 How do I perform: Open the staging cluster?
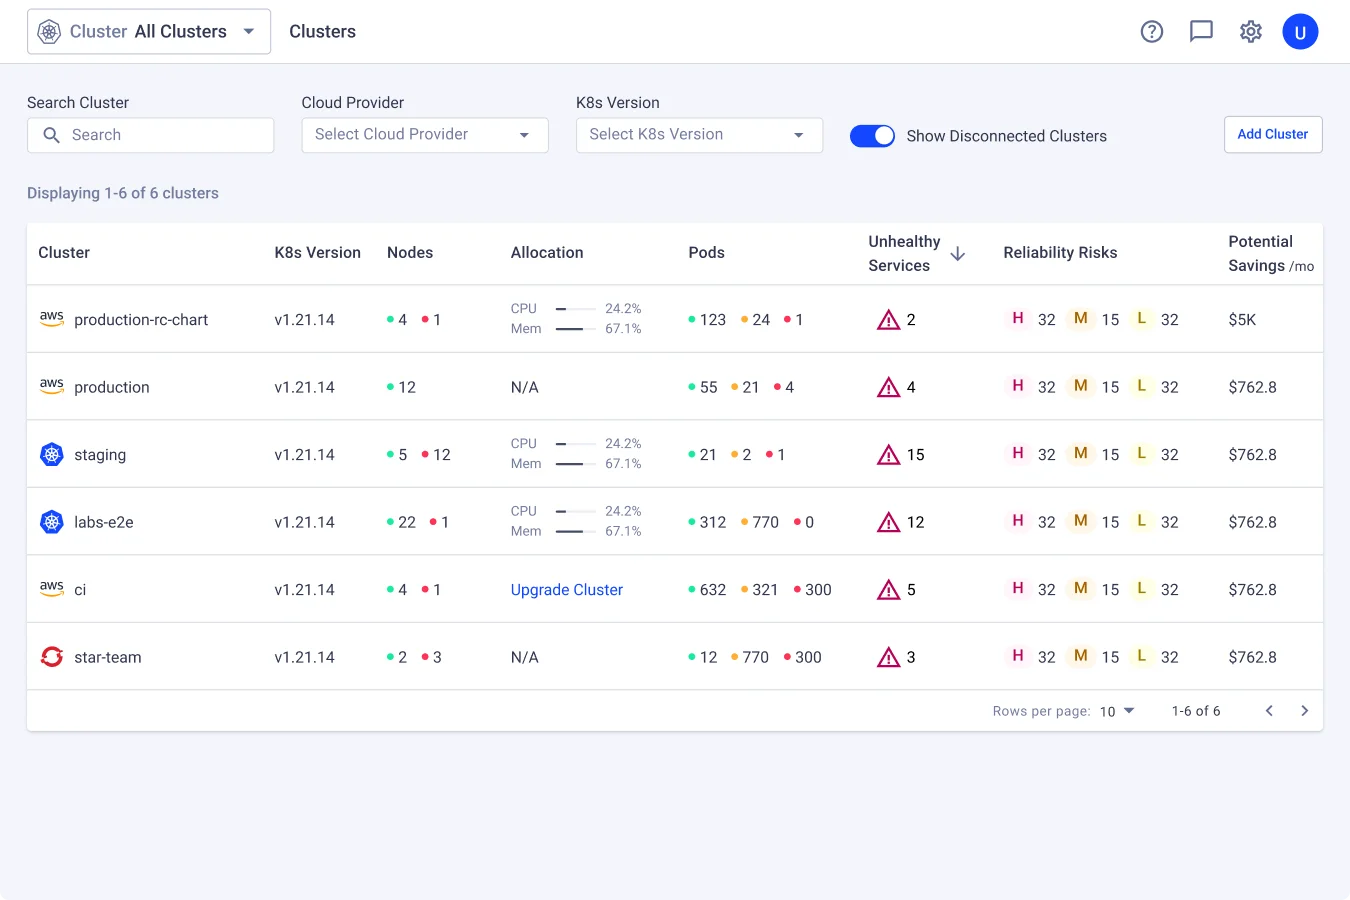pos(100,455)
